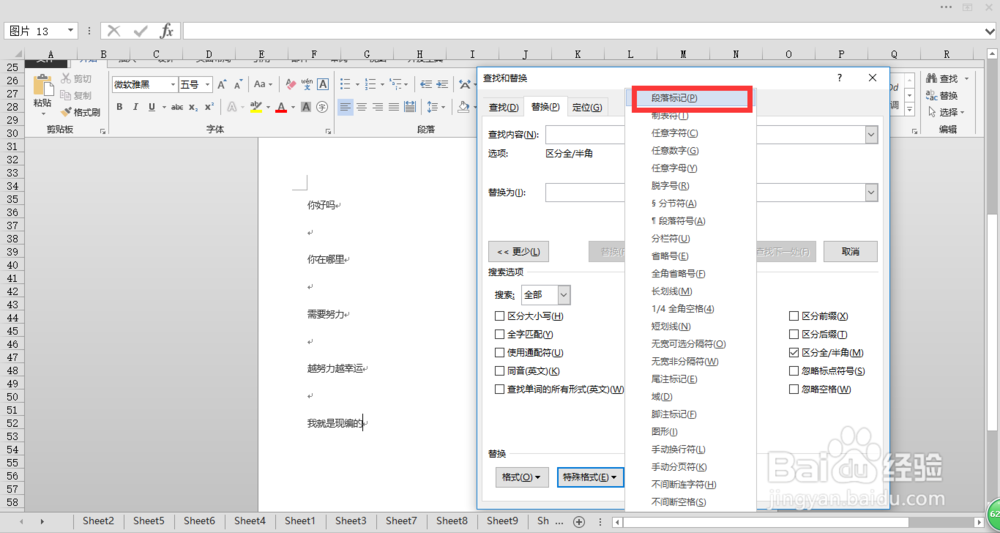Open the Excel Name Box dropdown arrow

70,31
